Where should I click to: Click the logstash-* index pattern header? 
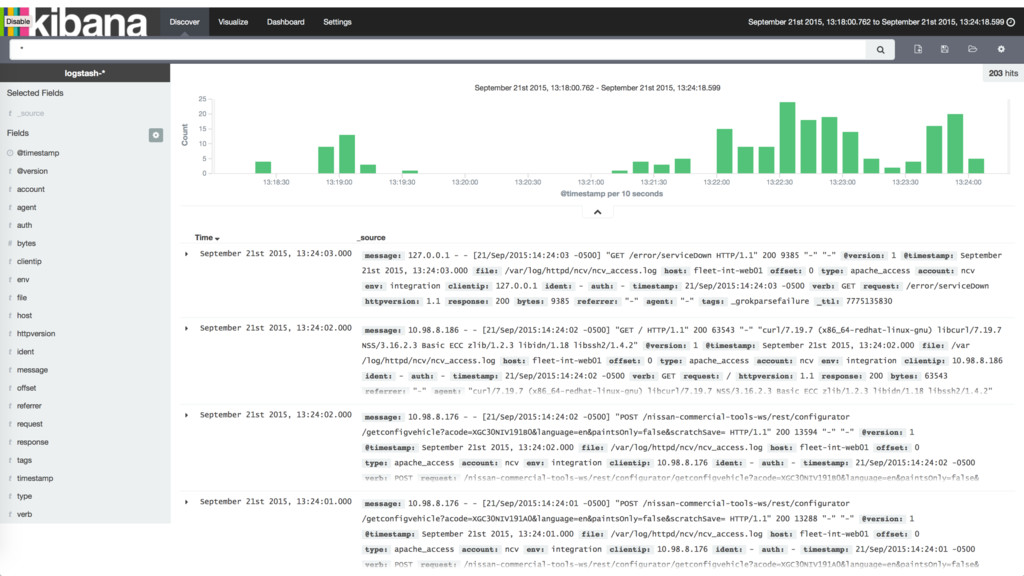coord(85,73)
